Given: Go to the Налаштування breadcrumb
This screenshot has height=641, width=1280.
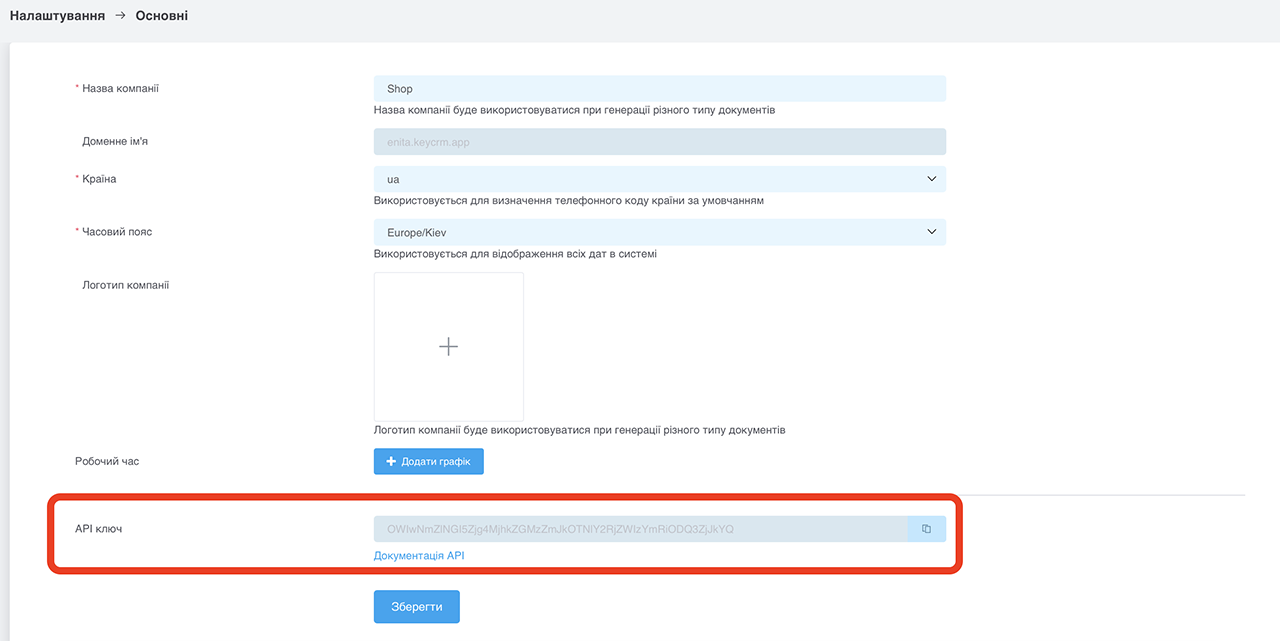Looking at the screenshot, I should [57, 16].
